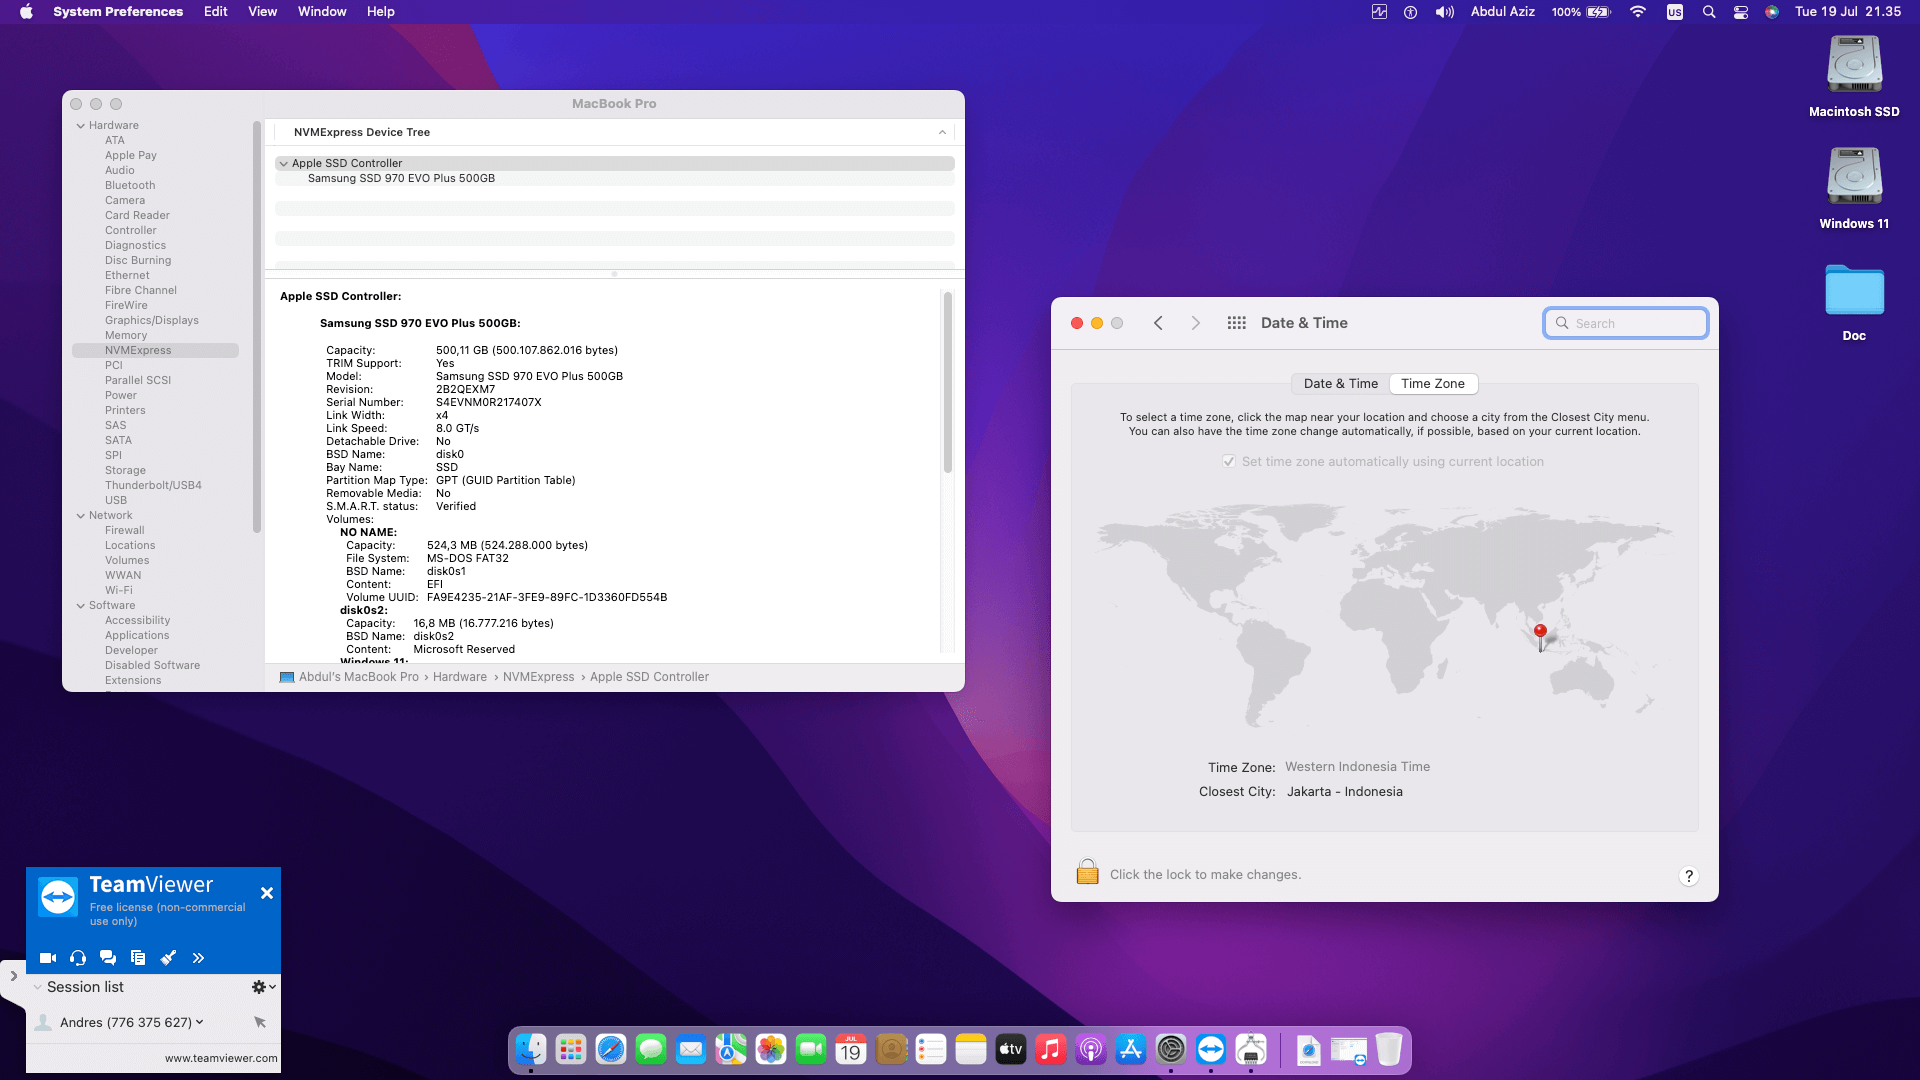1920x1080 pixels.
Task: Open Control Center in menu bar
Action: (1741, 12)
